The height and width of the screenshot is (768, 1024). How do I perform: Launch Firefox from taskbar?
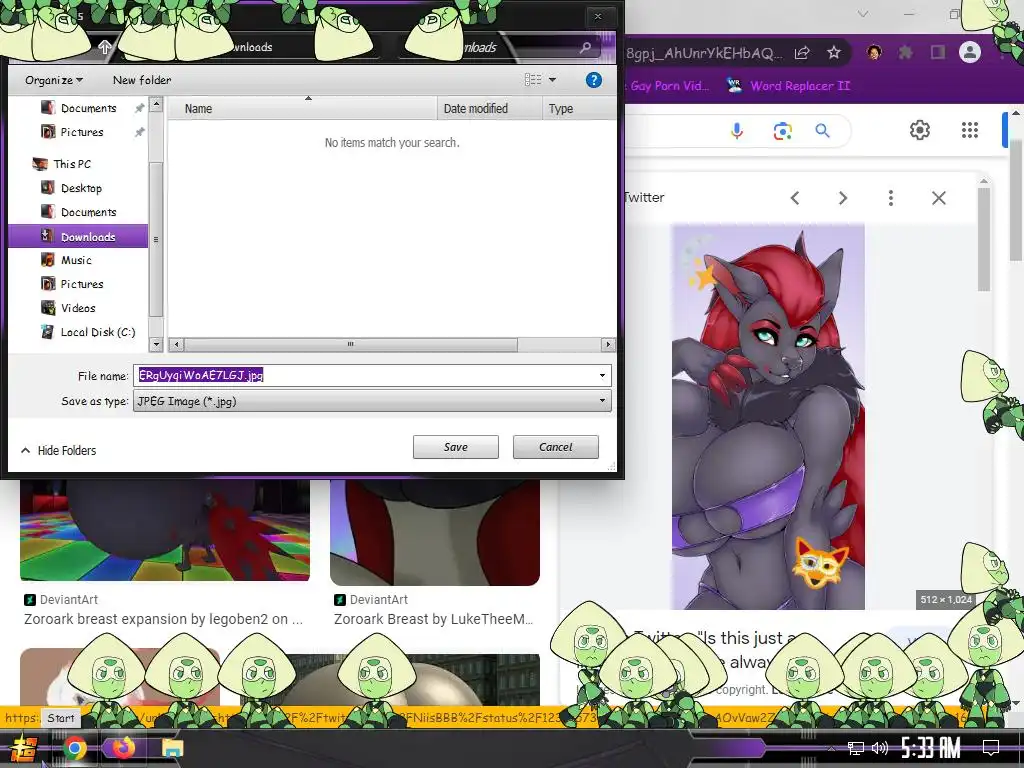123,748
